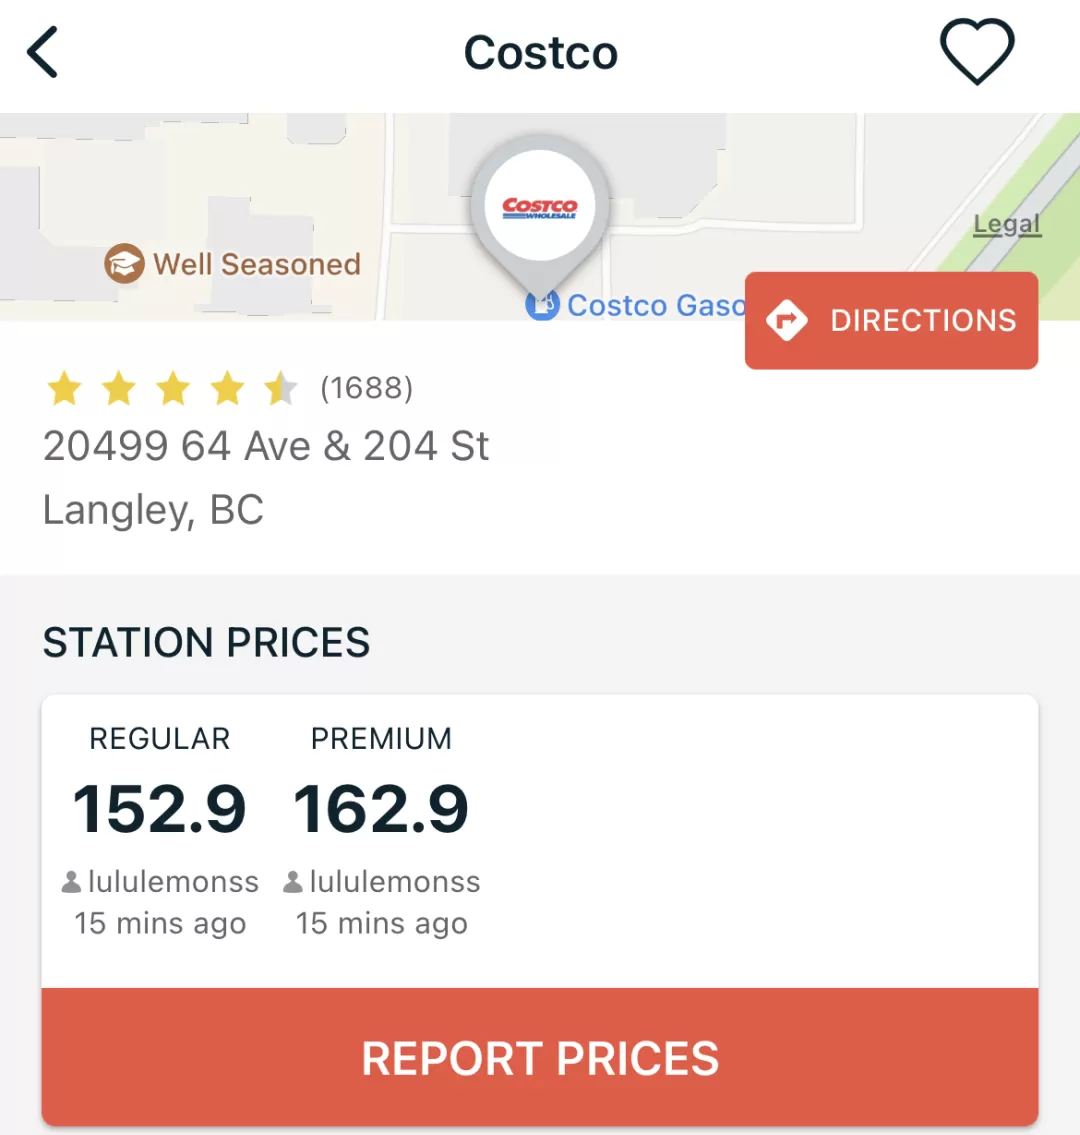Open lululemonss profile under Premium price
The width and height of the screenshot is (1080, 1135).
pos(395,882)
